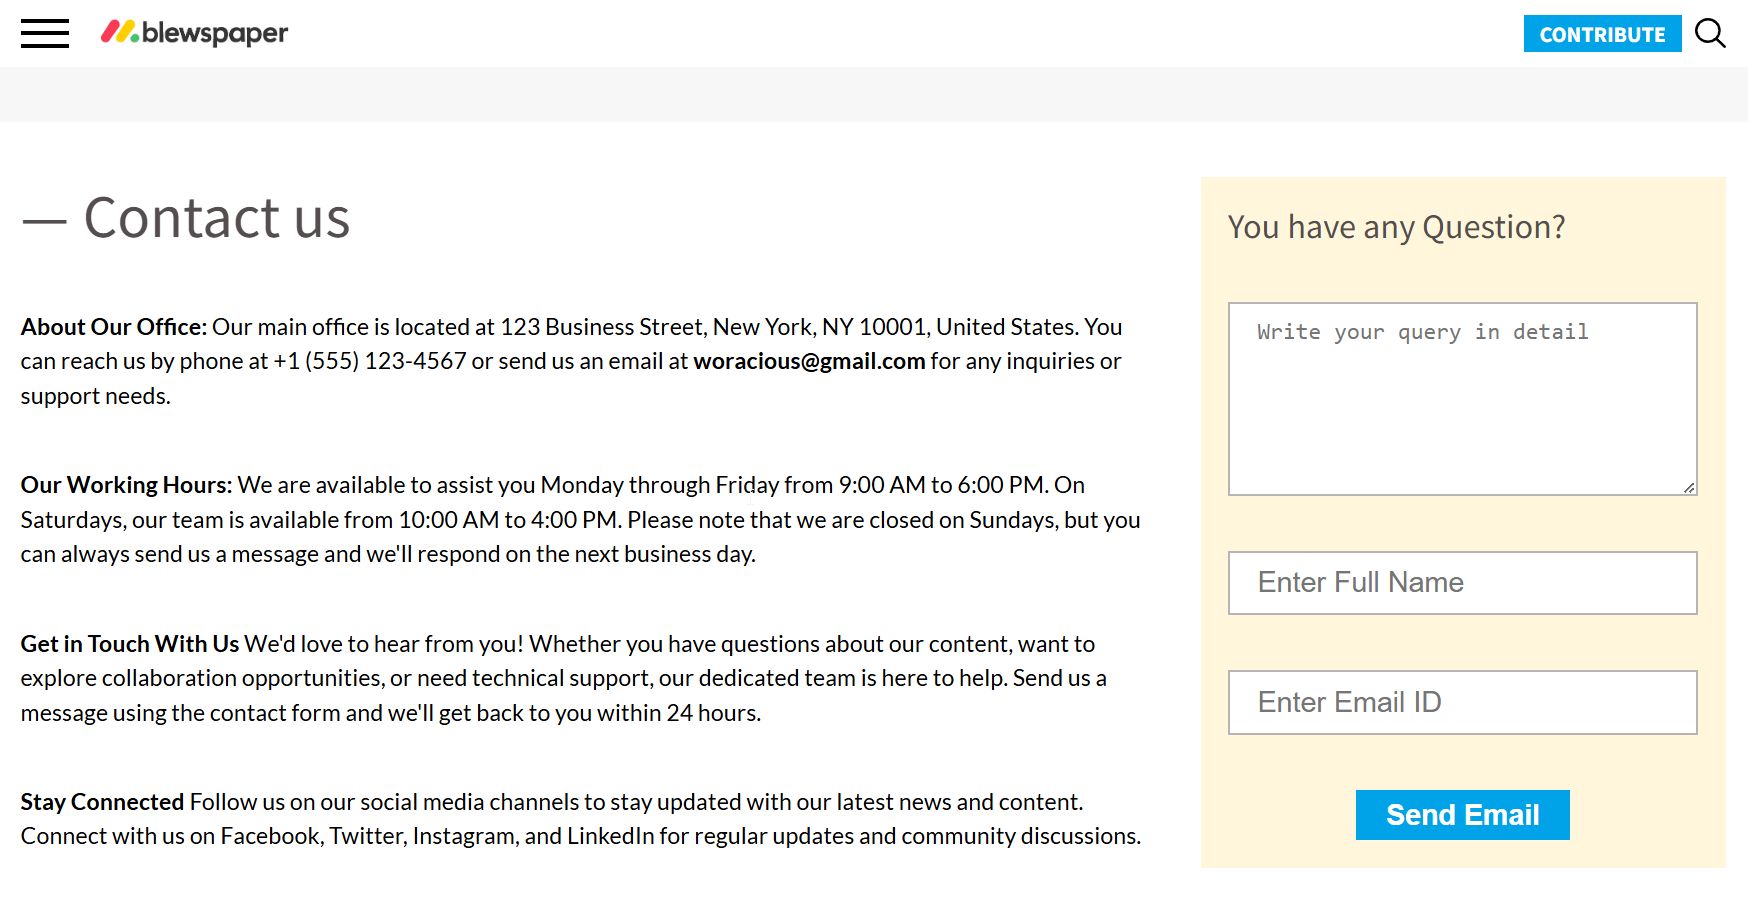Click the 'Our Working Hours:' bold label

pos(126,485)
